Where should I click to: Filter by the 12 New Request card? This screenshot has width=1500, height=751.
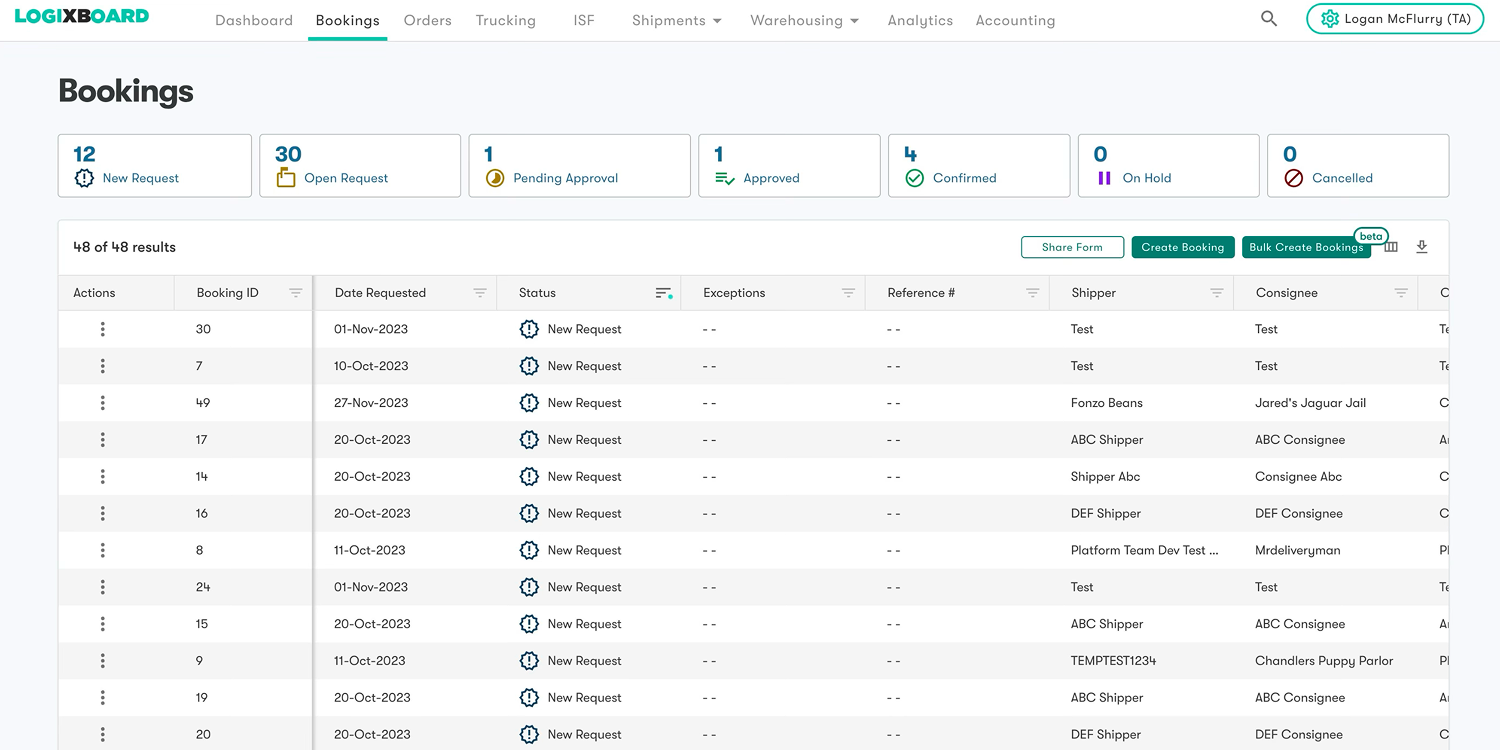point(155,166)
